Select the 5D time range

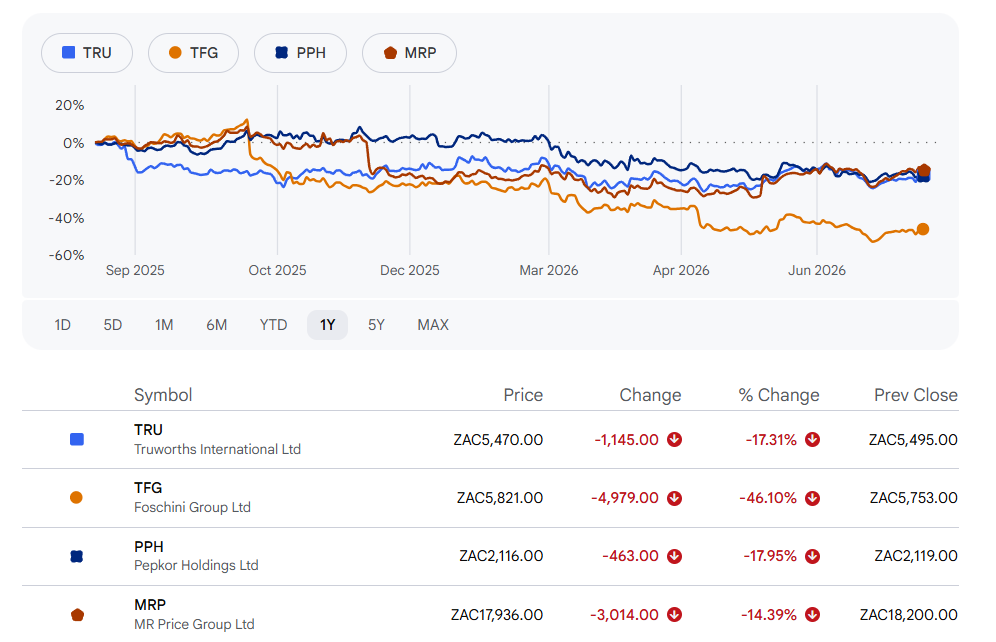[x=112, y=325]
